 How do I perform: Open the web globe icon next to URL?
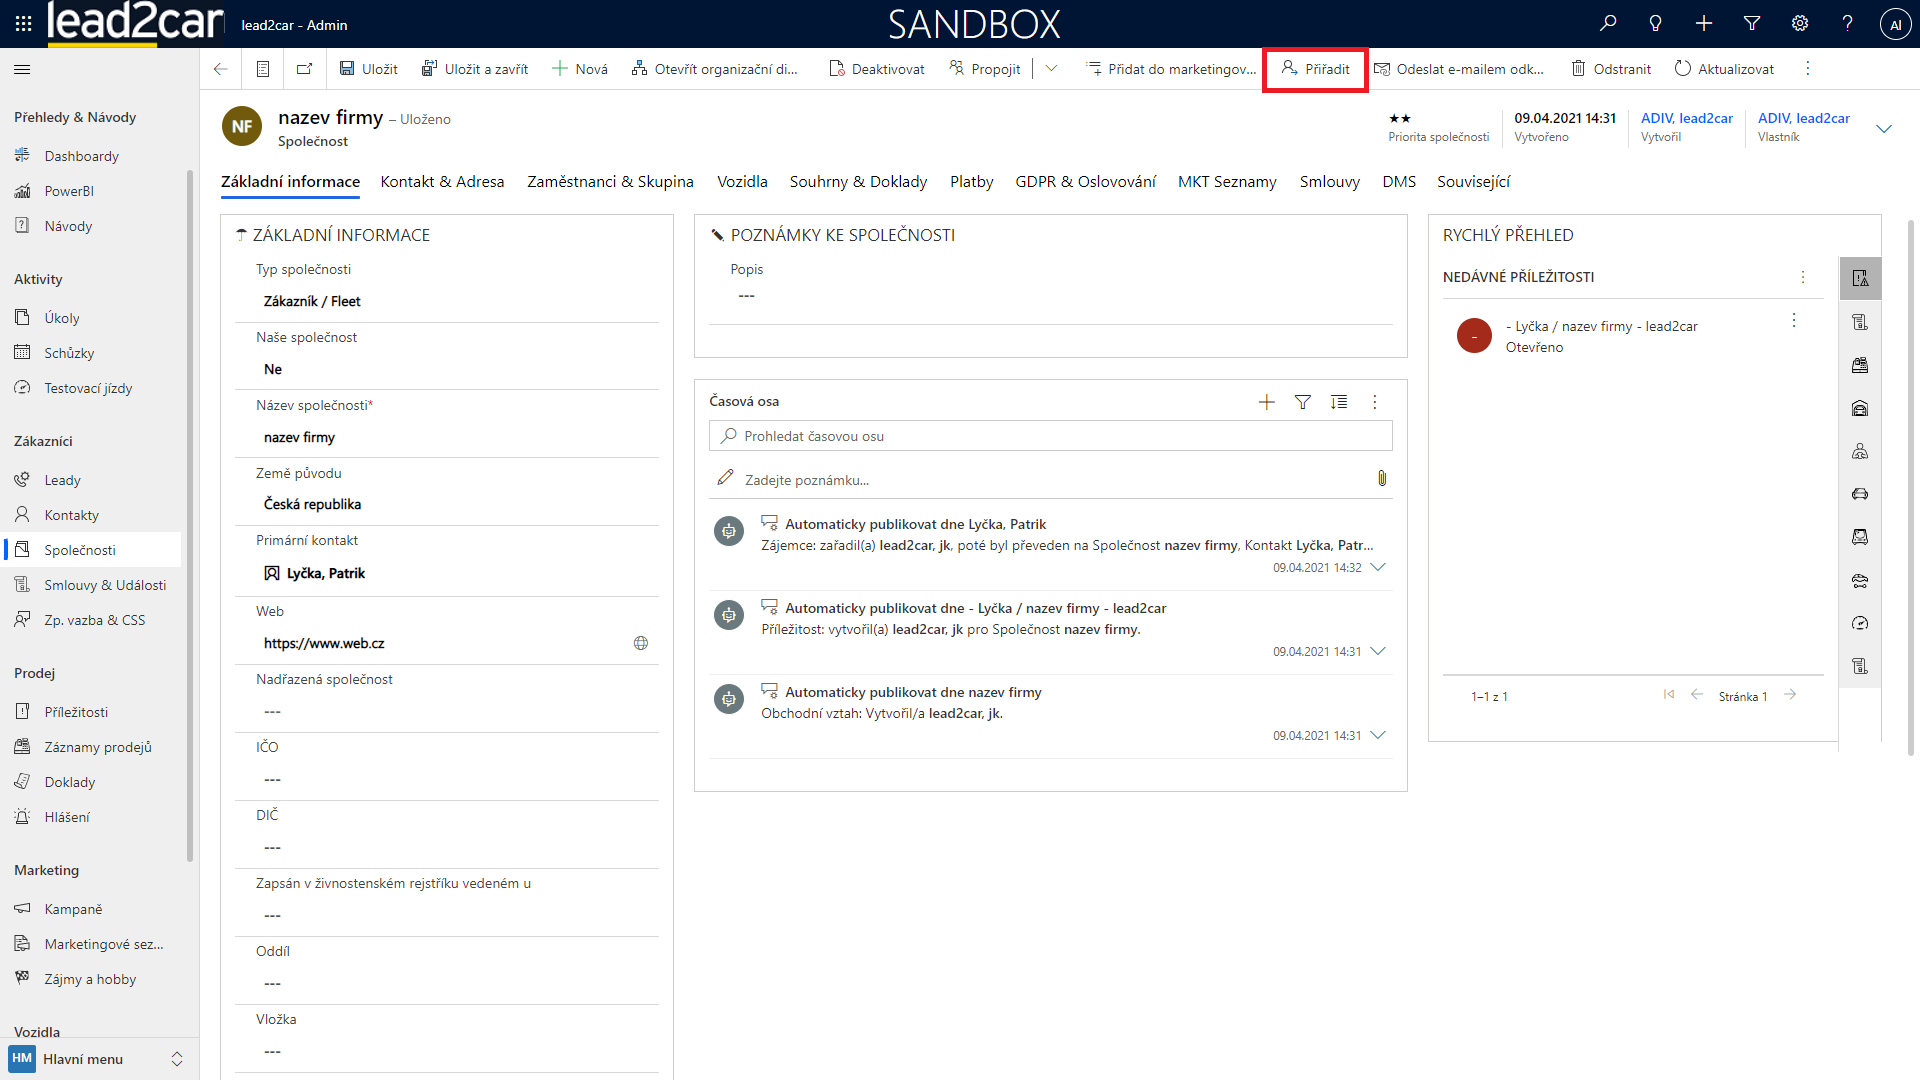click(641, 643)
